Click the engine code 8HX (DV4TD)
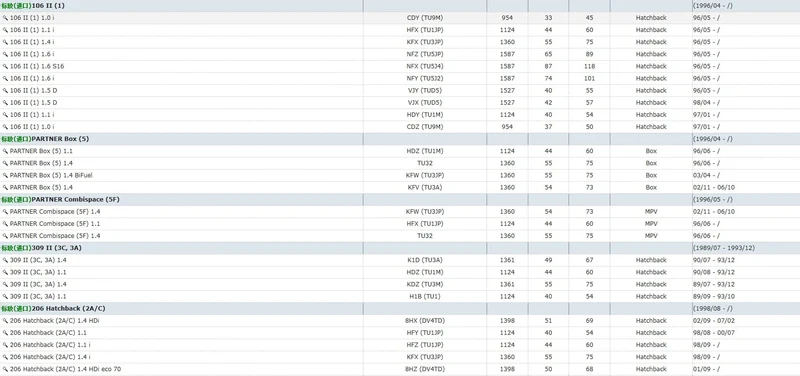800x376 pixels. (x=424, y=321)
